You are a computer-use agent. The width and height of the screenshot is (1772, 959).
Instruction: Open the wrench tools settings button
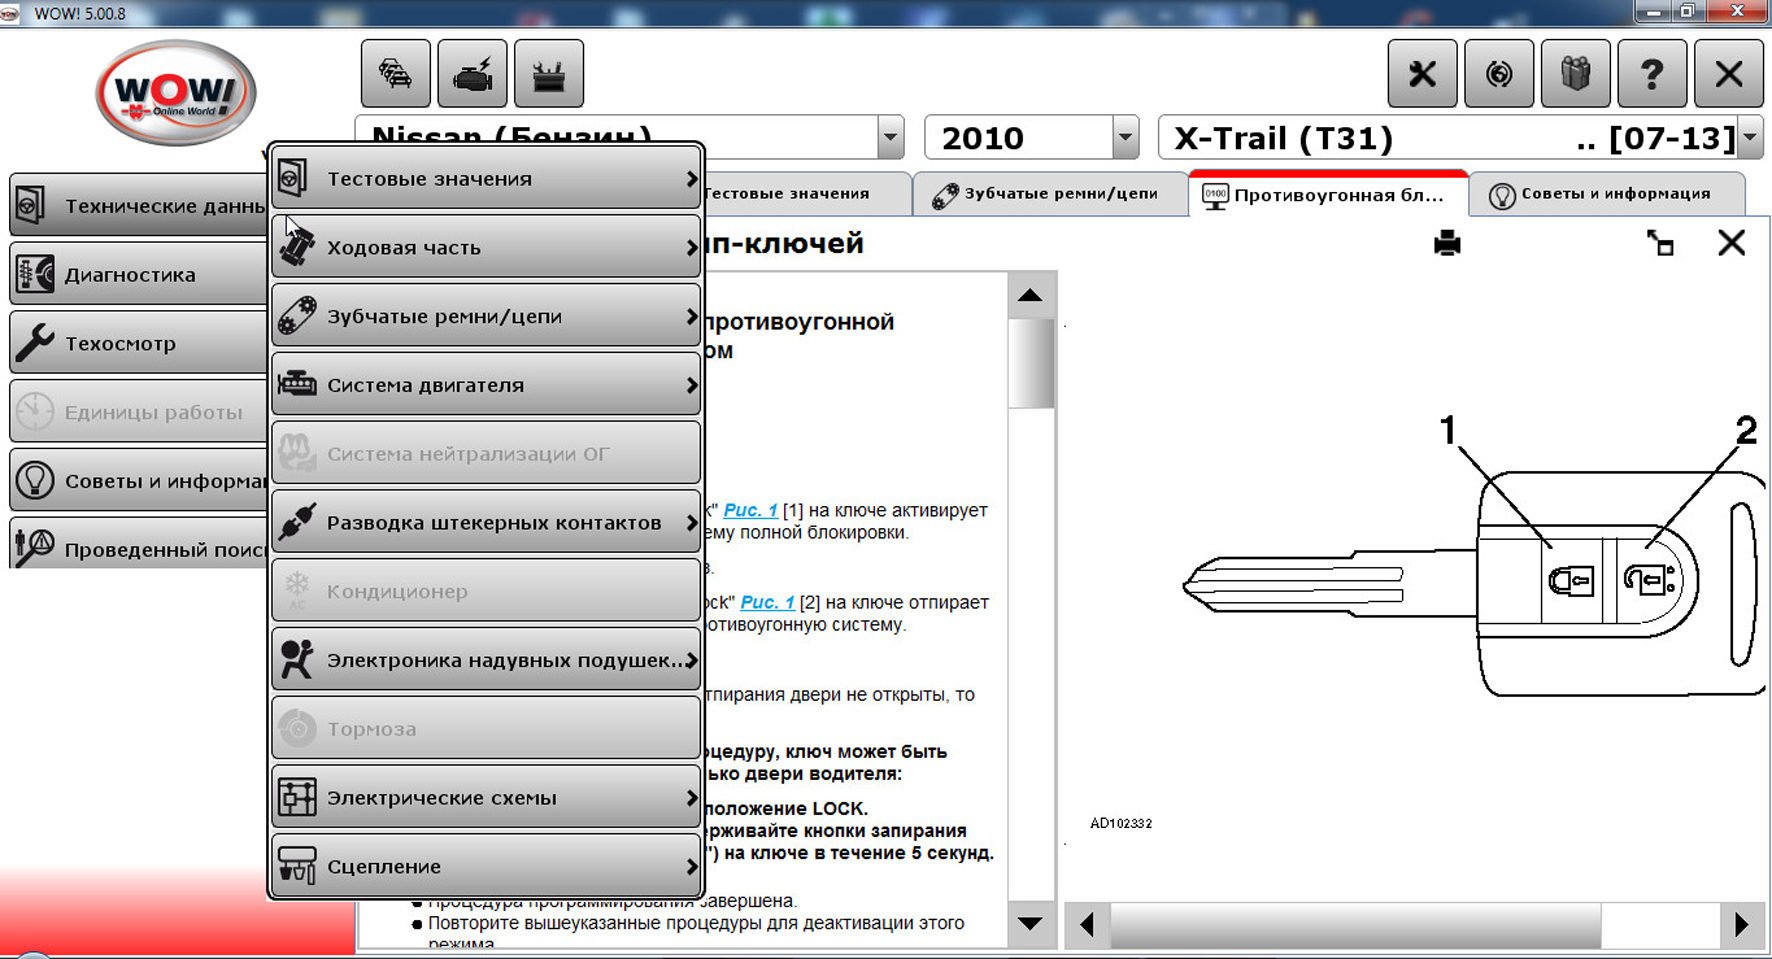pos(1421,74)
